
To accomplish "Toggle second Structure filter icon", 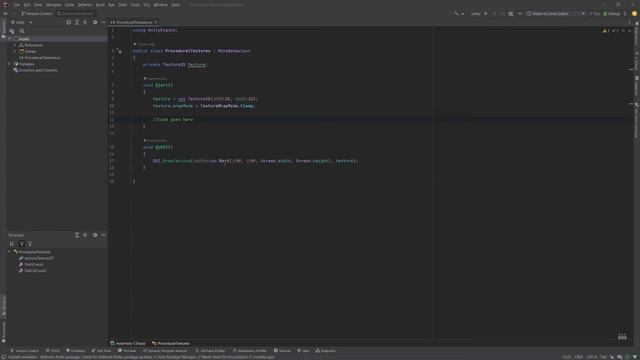I will pos(30,244).
